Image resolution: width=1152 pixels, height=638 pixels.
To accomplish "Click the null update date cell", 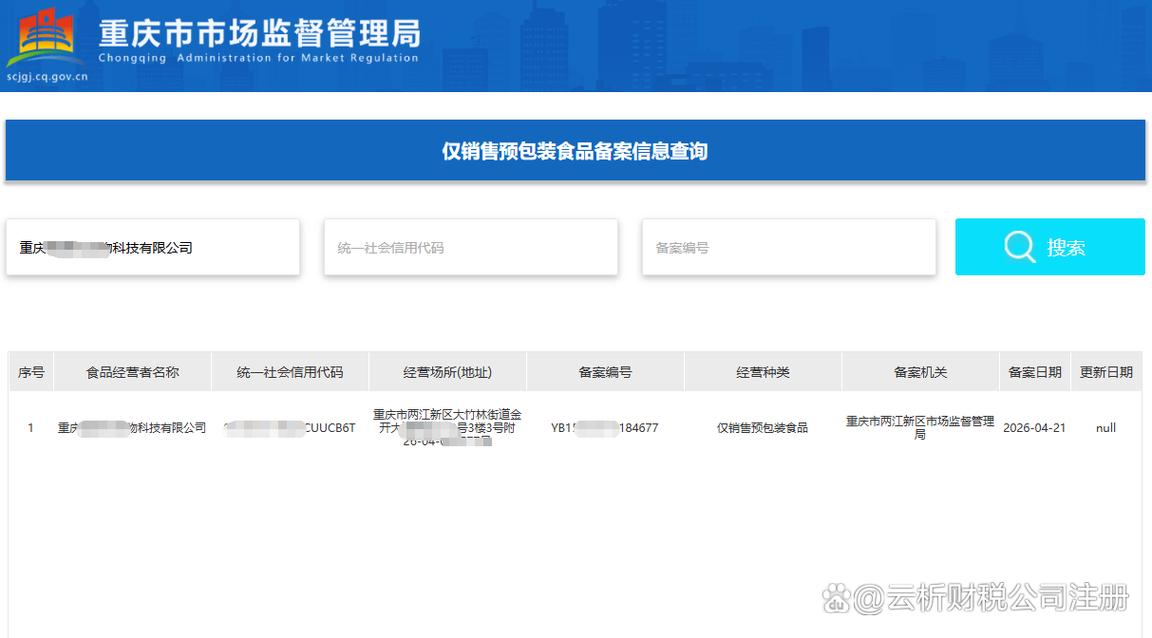I will pyautogui.click(x=1106, y=428).
